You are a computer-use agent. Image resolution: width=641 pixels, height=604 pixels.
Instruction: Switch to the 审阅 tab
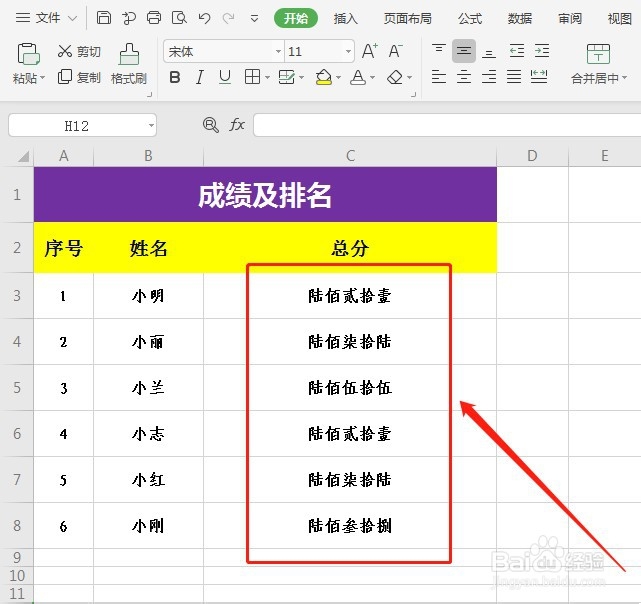(x=570, y=18)
